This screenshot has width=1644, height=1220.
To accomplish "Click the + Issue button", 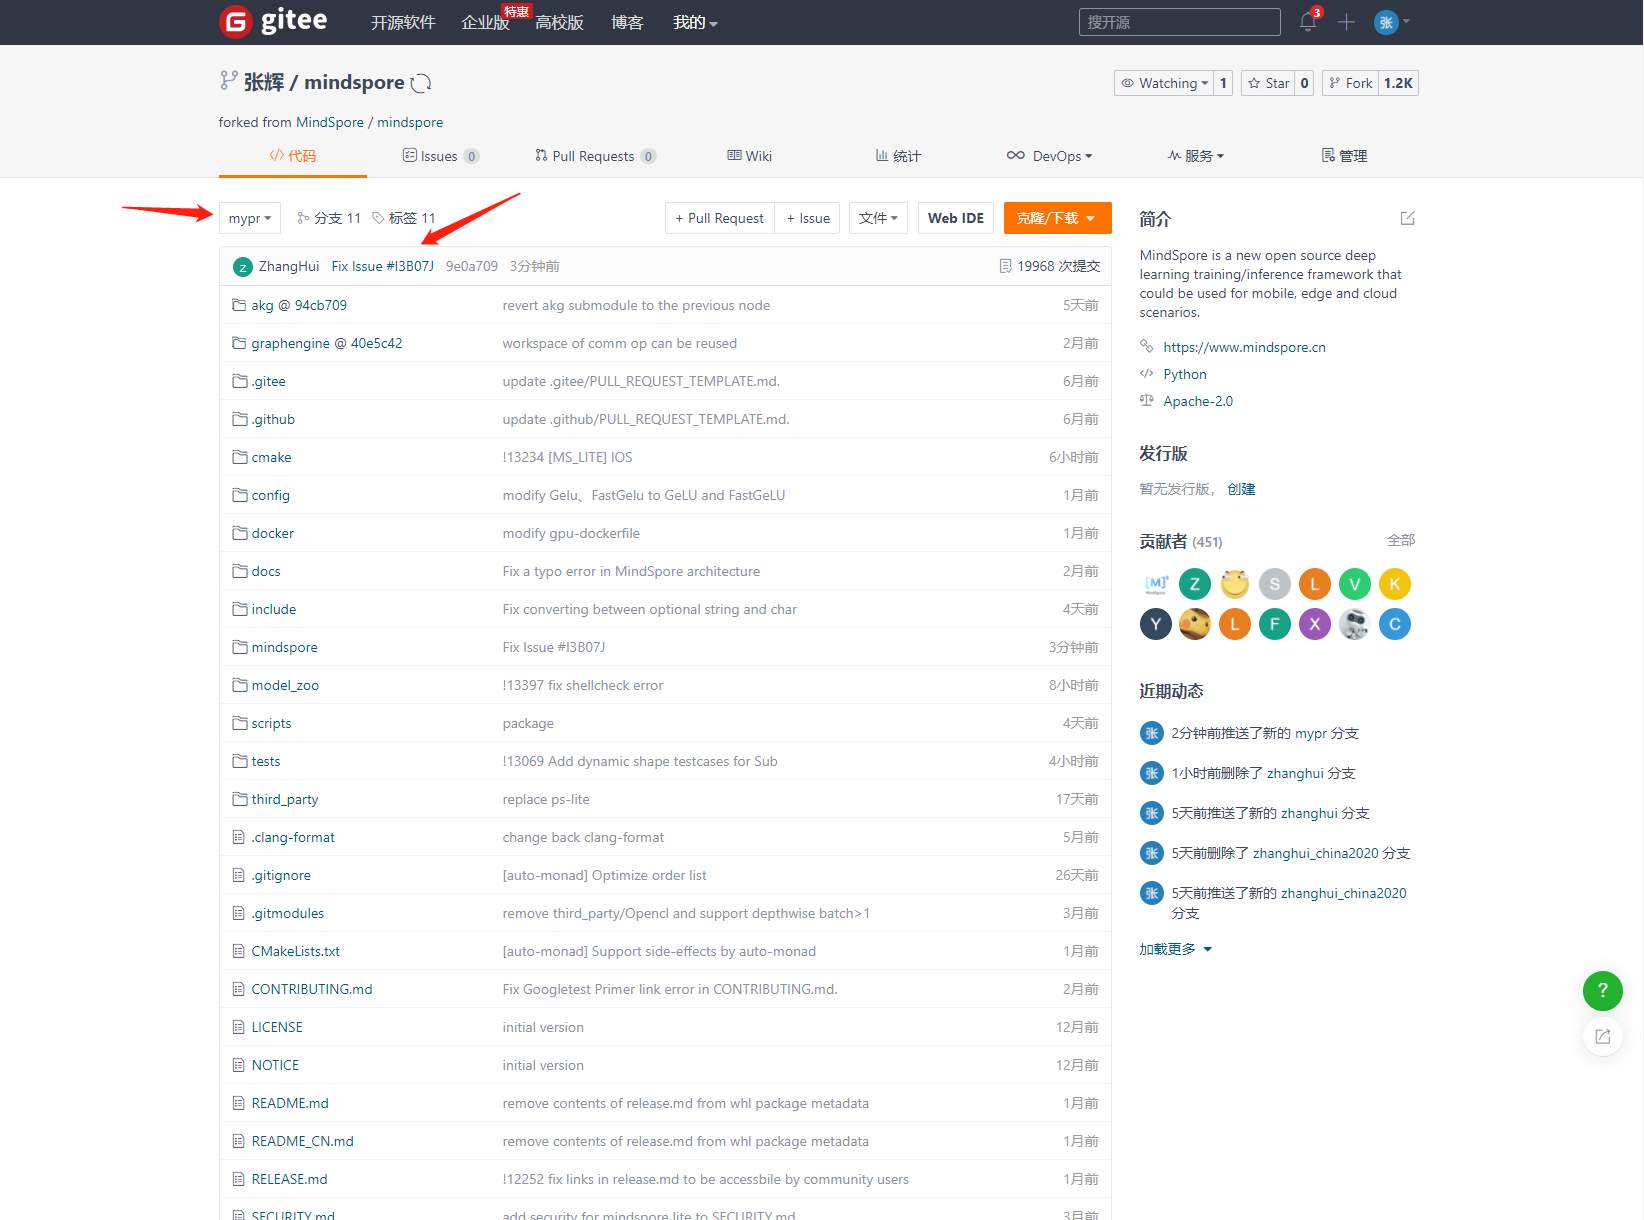I will (808, 218).
